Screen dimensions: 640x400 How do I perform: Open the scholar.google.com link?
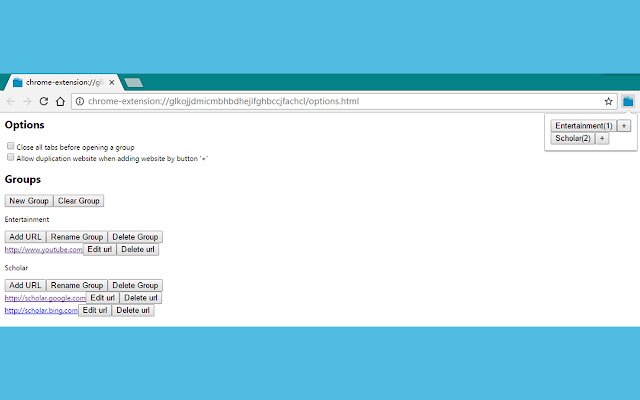tap(45, 298)
